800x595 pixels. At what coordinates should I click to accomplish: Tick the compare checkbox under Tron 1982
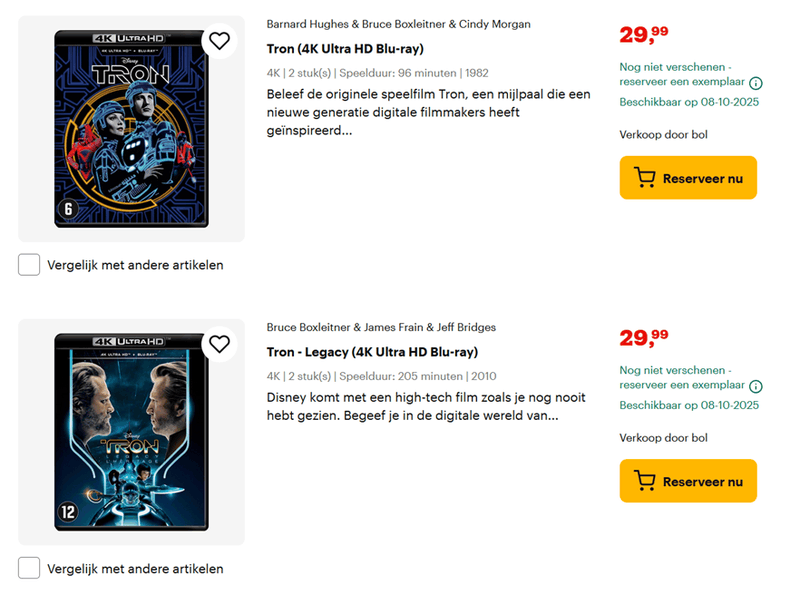[x=29, y=265]
